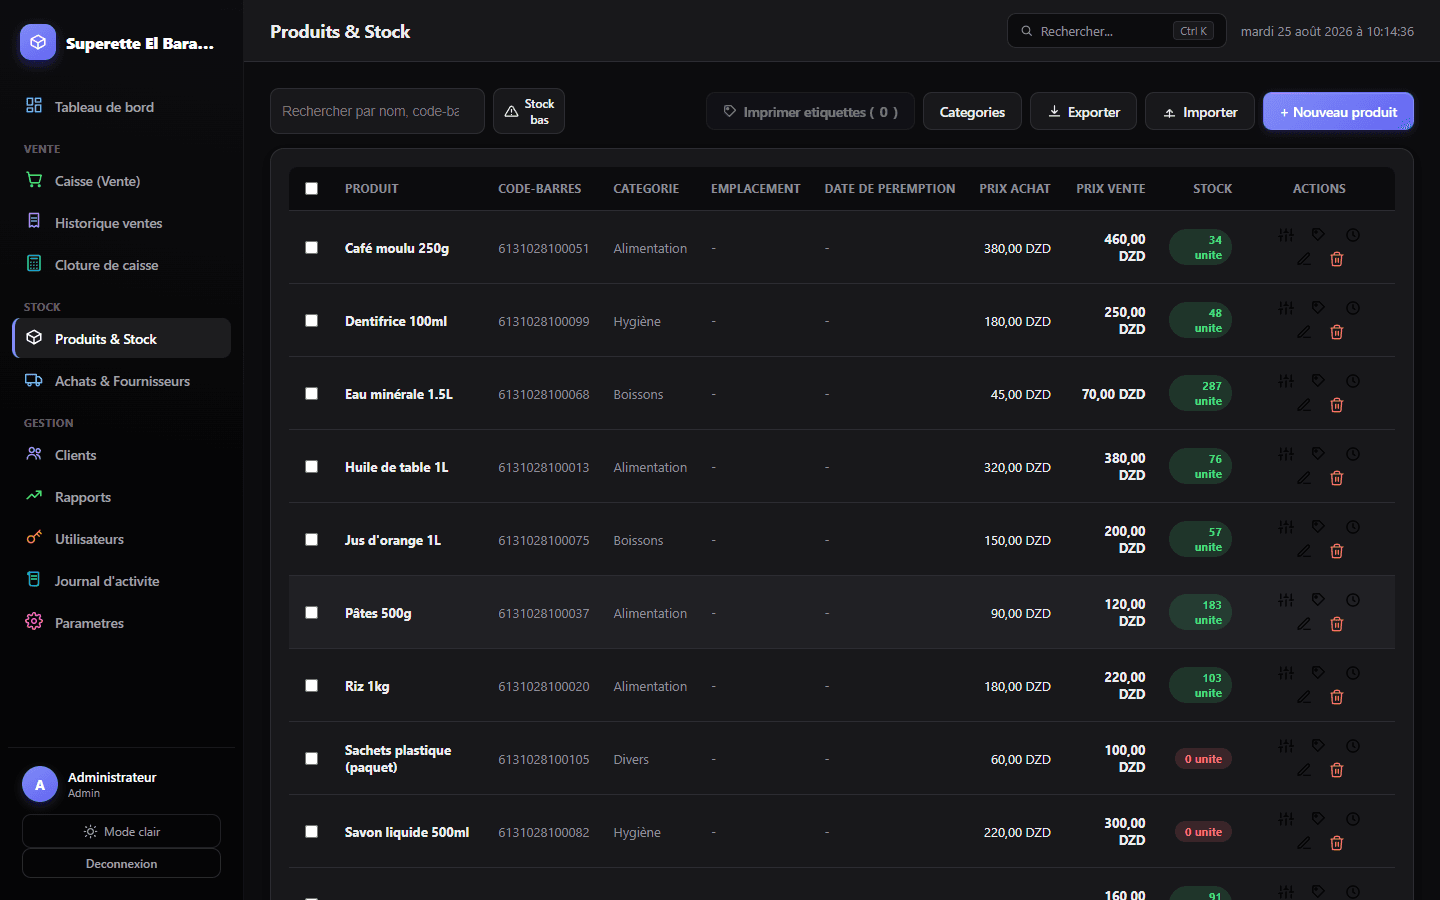Toggle the Stock bas filter

(x=528, y=111)
